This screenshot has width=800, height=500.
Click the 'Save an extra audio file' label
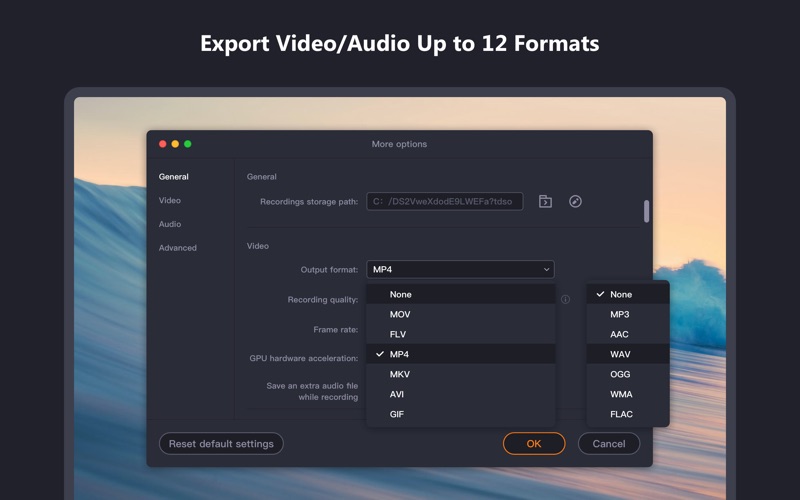coord(312,386)
